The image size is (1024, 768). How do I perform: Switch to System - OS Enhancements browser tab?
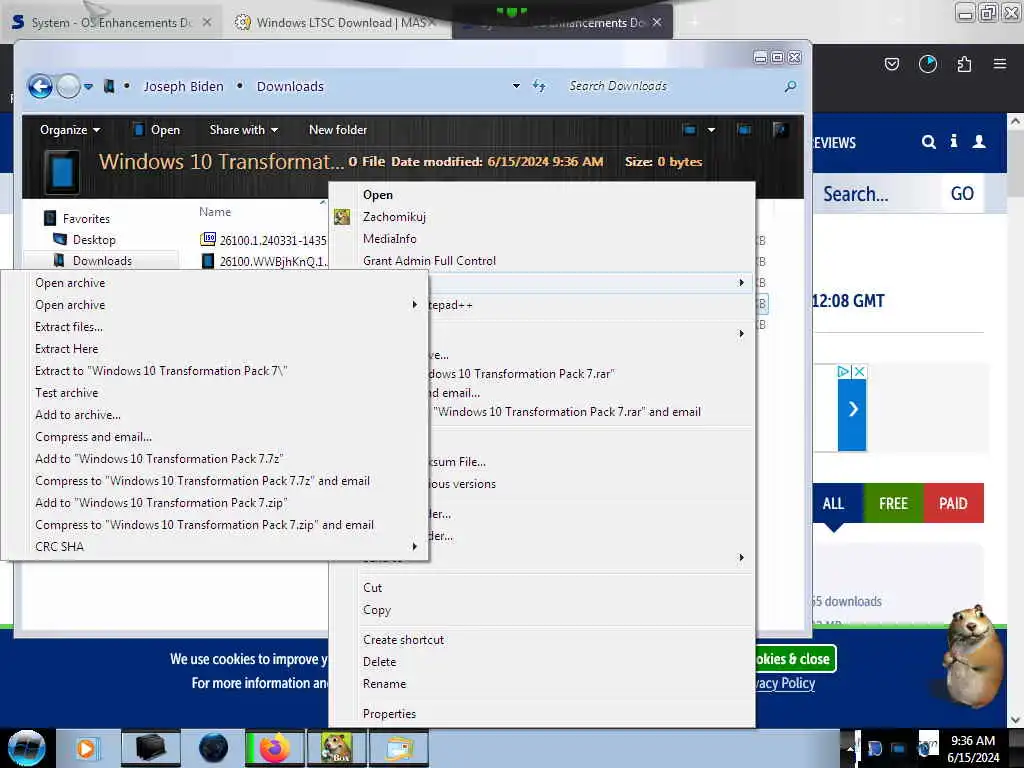(x=111, y=22)
